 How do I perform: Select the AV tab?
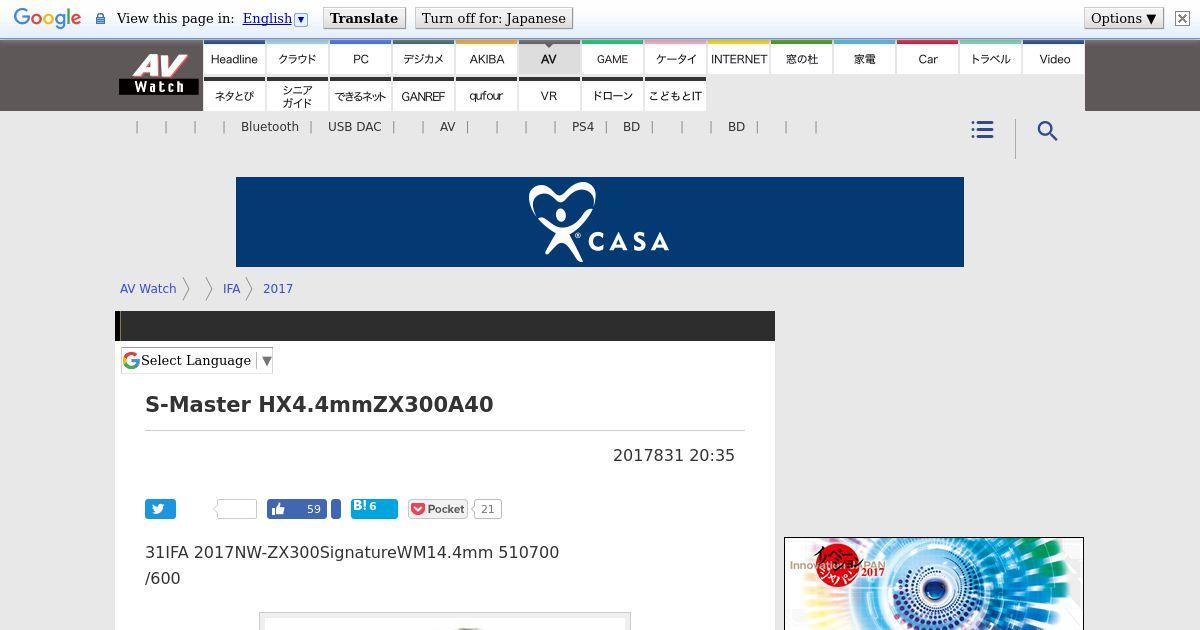(549, 59)
